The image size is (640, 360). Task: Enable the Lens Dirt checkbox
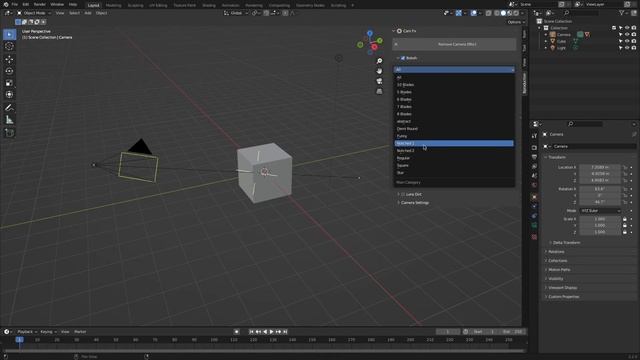(x=403, y=194)
